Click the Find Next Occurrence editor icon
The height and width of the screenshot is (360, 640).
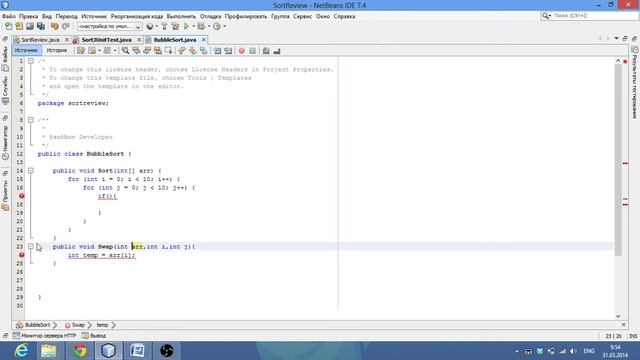[147, 51]
